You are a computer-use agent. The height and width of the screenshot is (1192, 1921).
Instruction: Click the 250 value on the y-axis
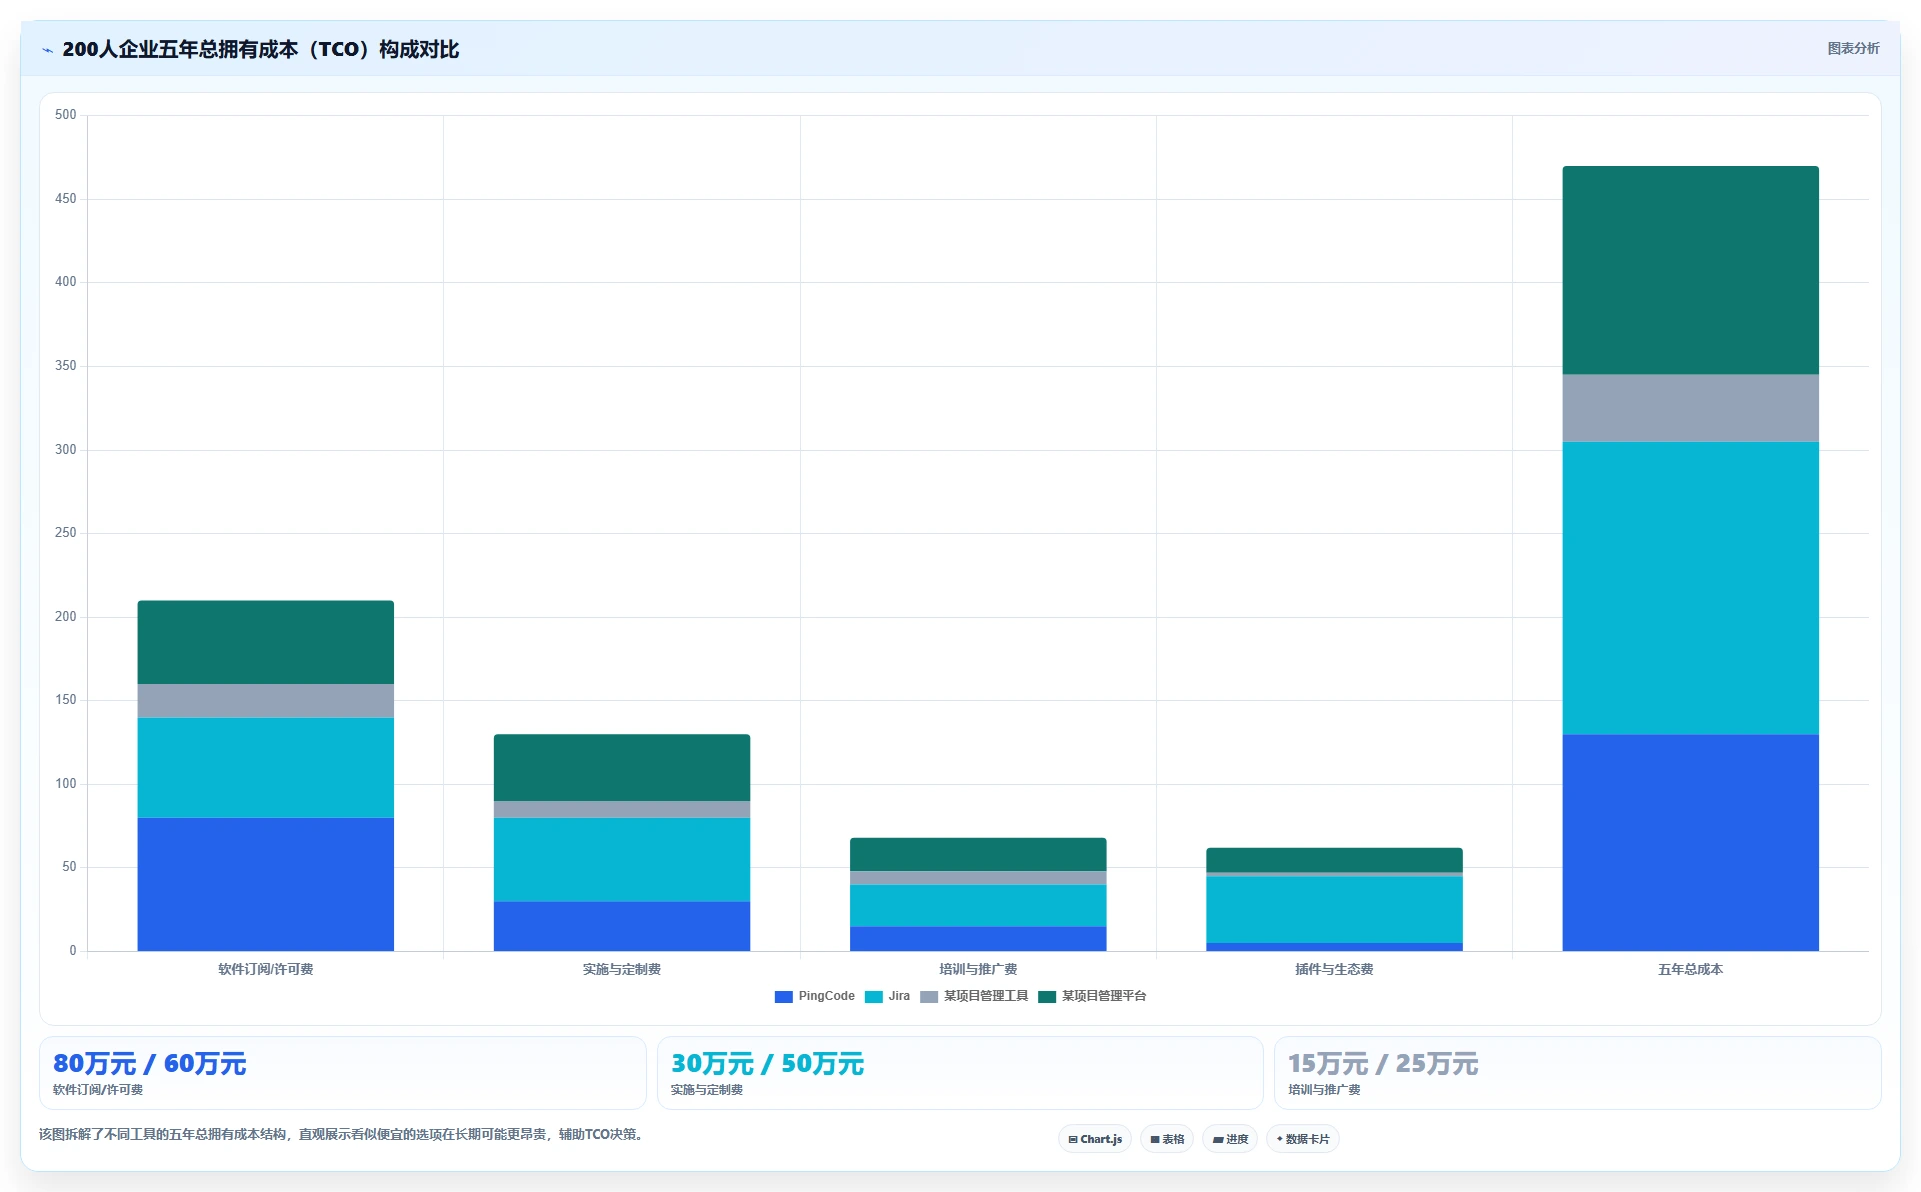pyautogui.click(x=66, y=533)
